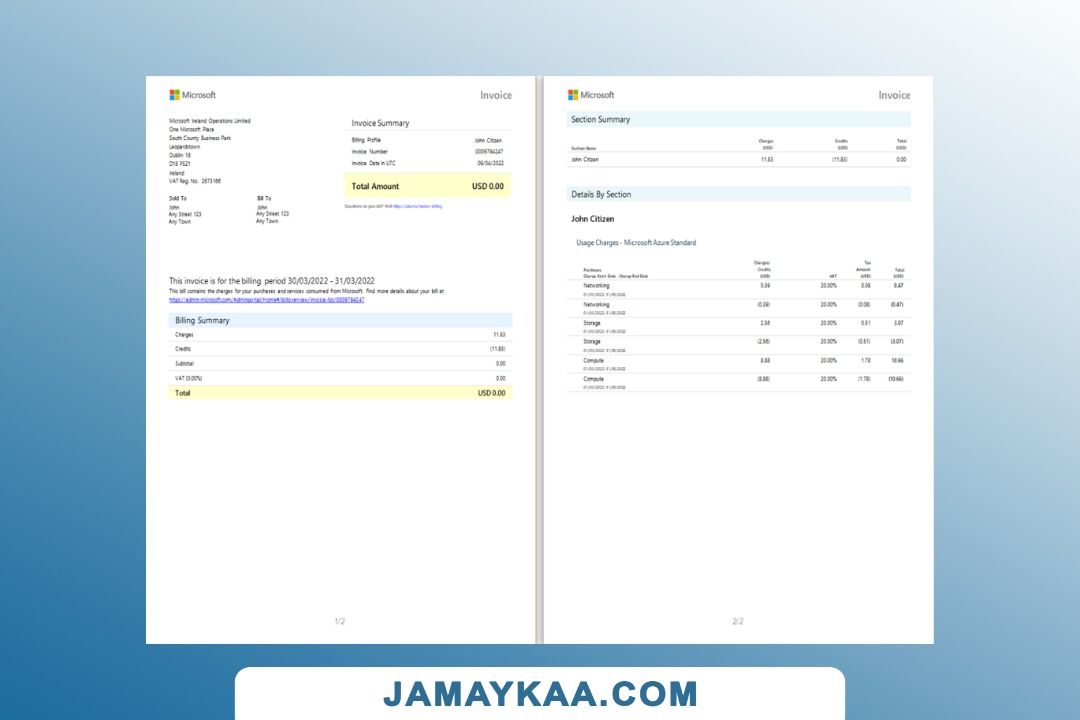This screenshot has width=1080, height=720.
Task: Click Usage Charges - Microsoft Azure Standard heading
Action: tap(635, 243)
